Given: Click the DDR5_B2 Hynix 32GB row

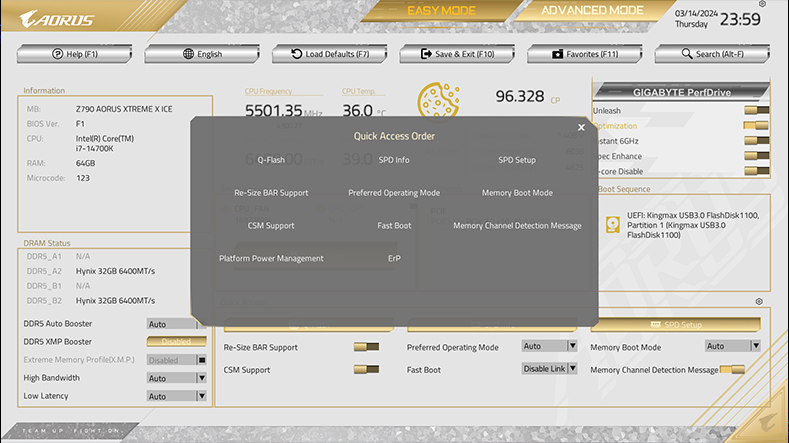Looking at the screenshot, I should pyautogui.click(x=91, y=301).
